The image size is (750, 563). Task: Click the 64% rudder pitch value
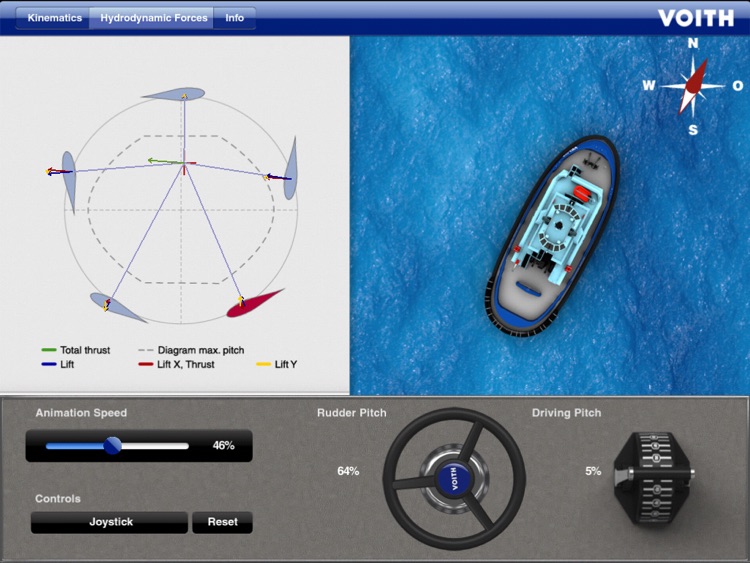pos(348,471)
